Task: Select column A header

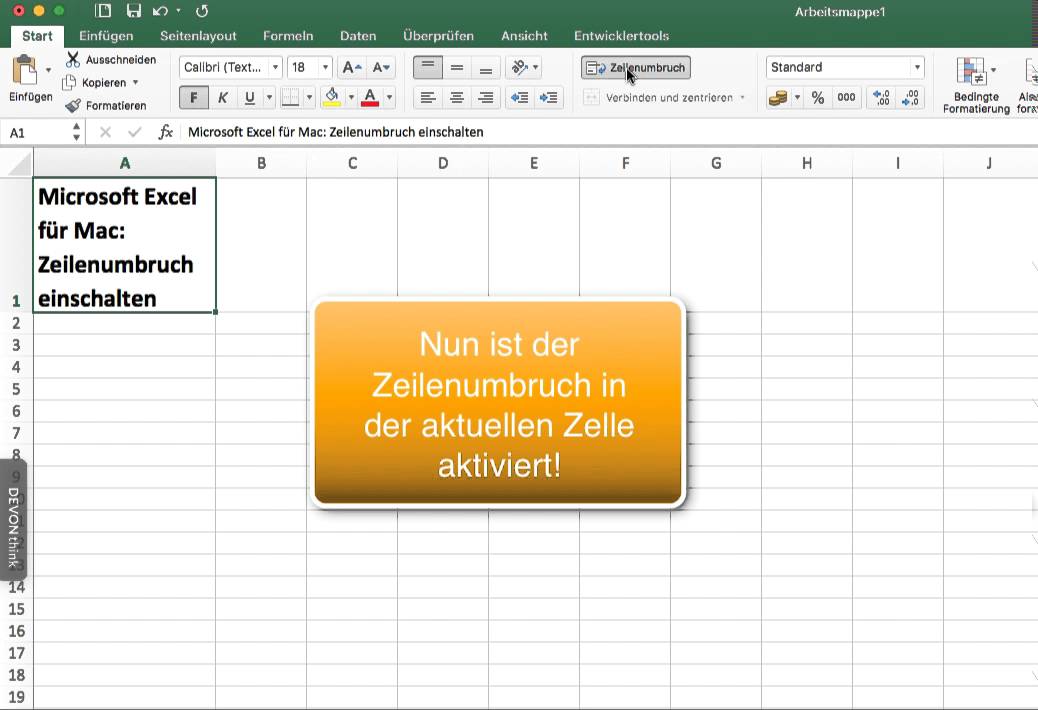Action: pyautogui.click(x=124, y=163)
